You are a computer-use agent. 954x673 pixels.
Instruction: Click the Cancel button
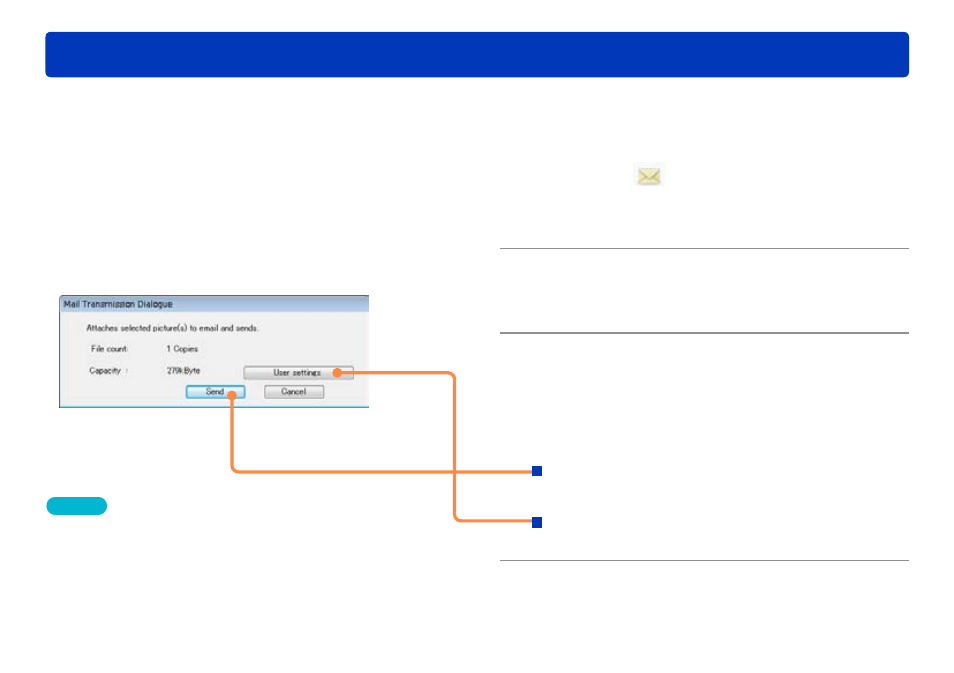tap(294, 392)
